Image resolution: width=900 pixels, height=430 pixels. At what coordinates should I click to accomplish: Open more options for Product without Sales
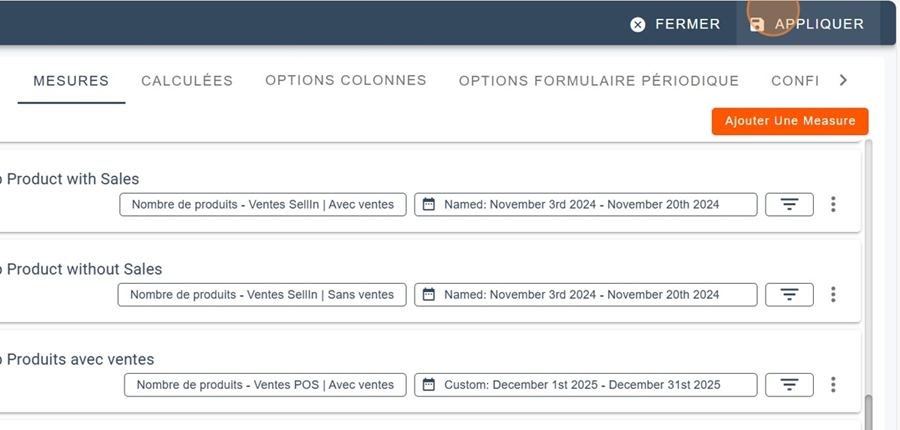point(833,294)
